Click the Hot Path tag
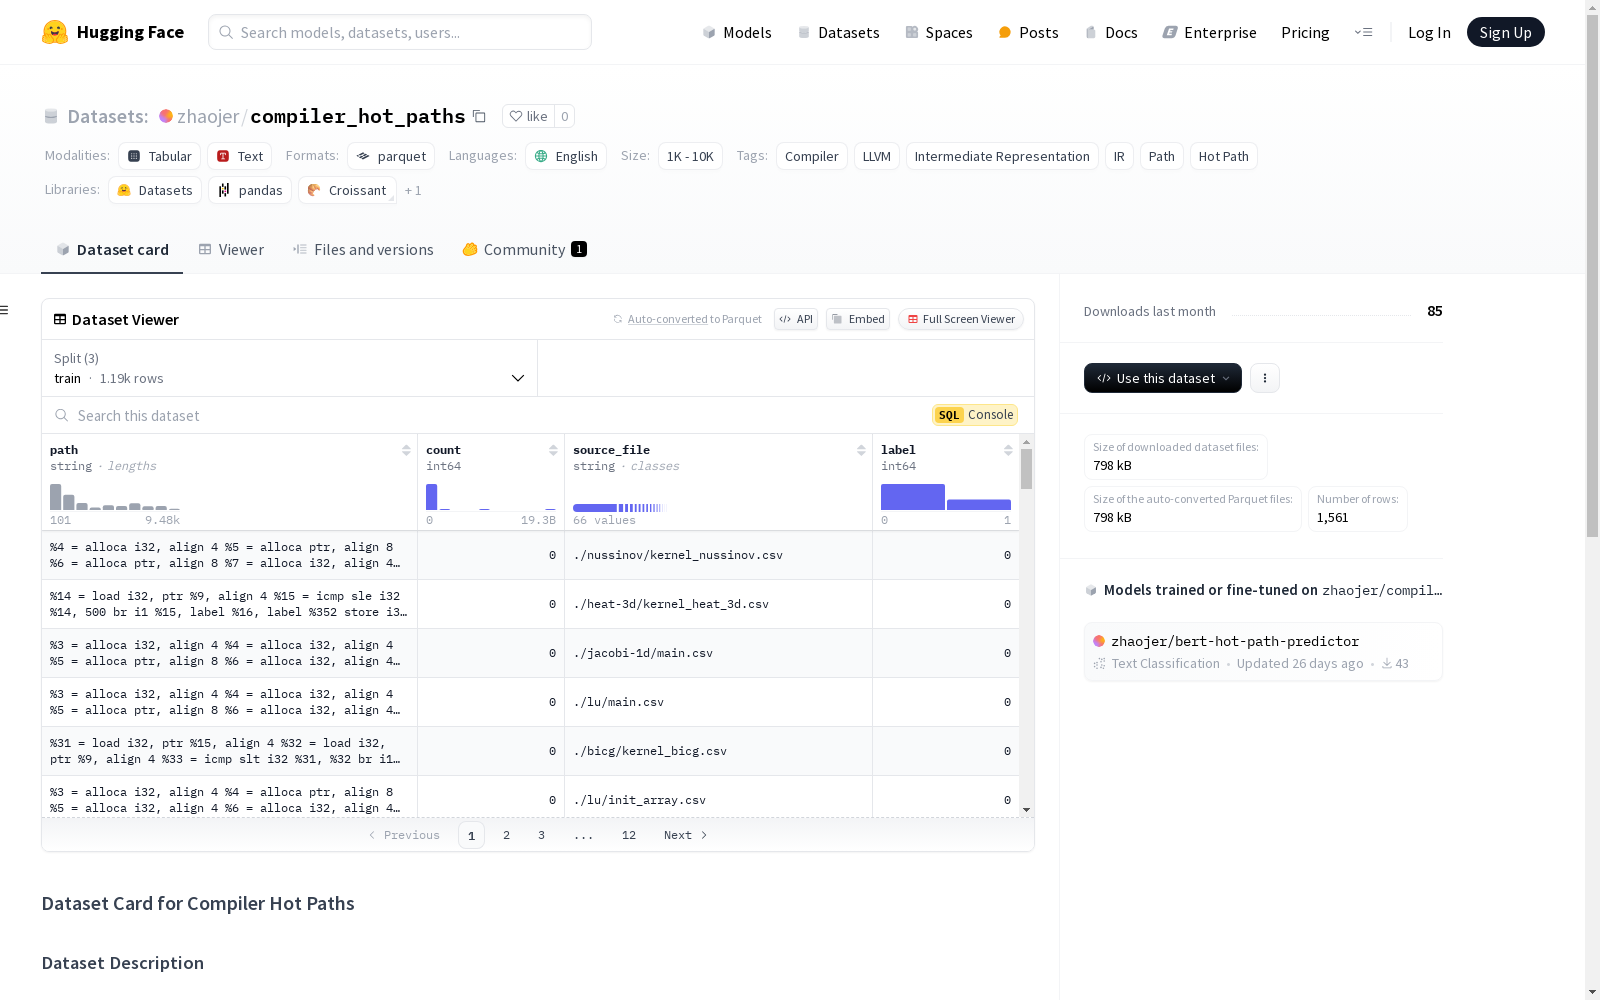The height and width of the screenshot is (1000, 1600). click(1224, 156)
